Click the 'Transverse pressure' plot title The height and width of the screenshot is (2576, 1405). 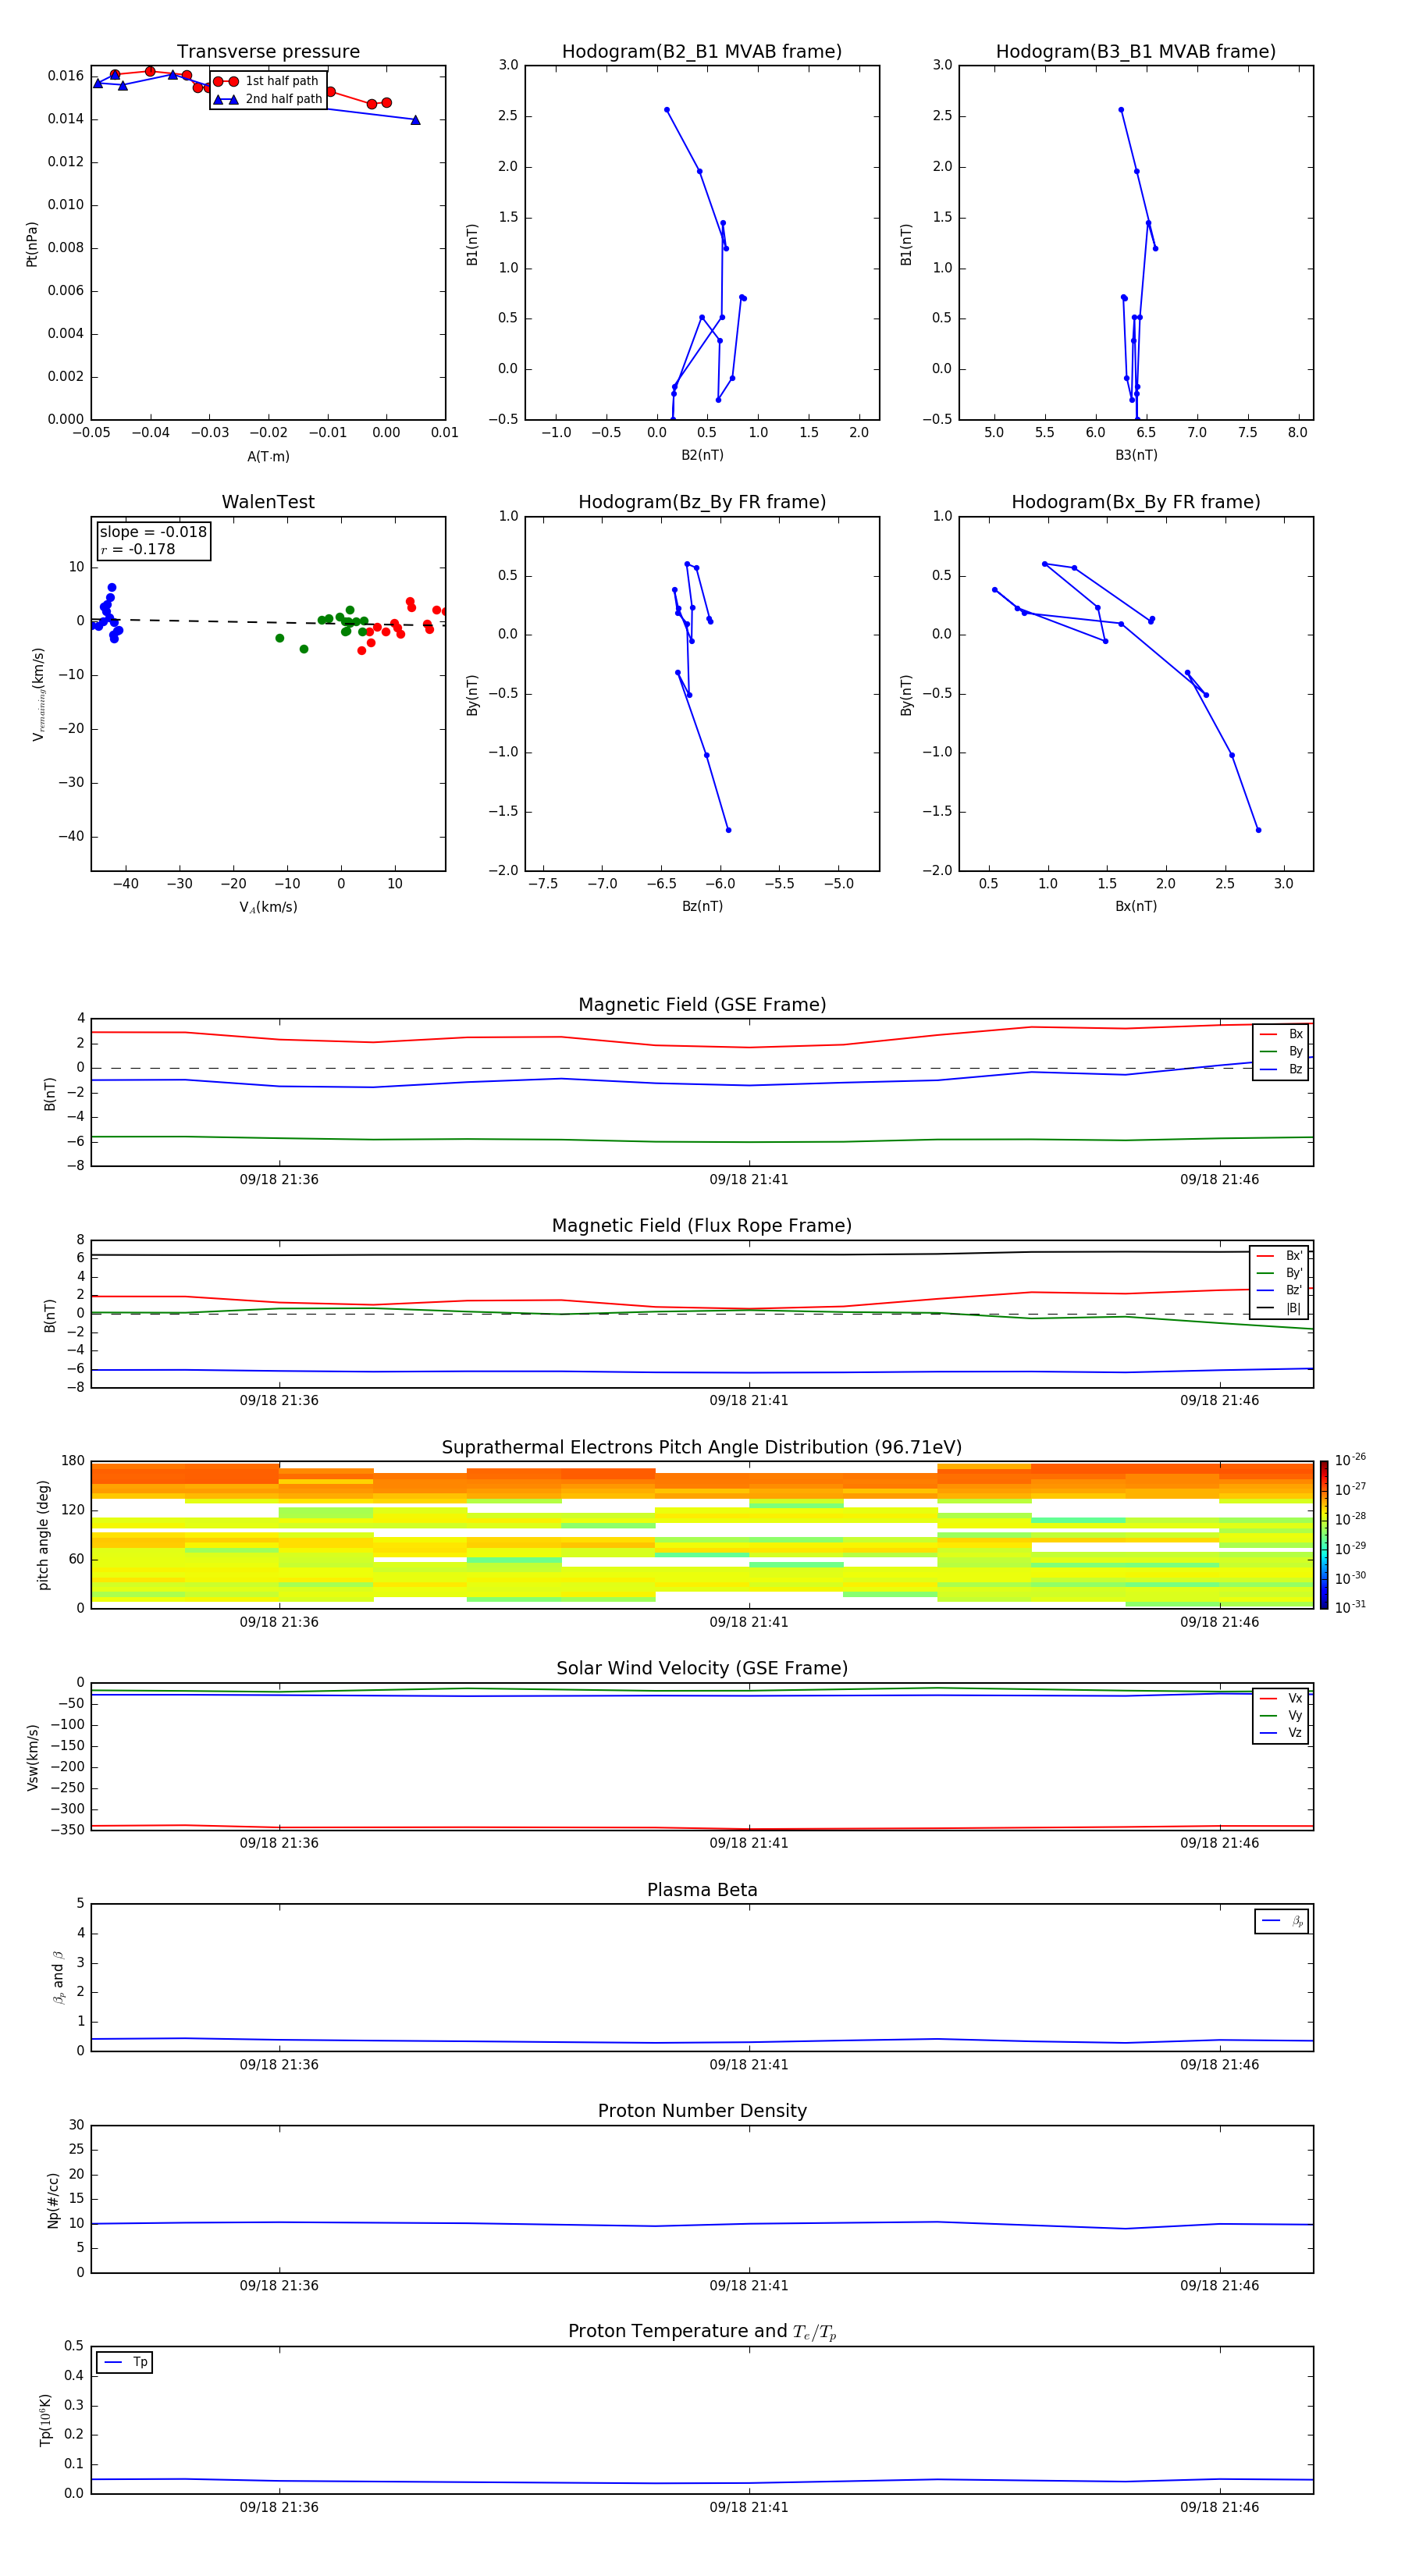pos(268,52)
